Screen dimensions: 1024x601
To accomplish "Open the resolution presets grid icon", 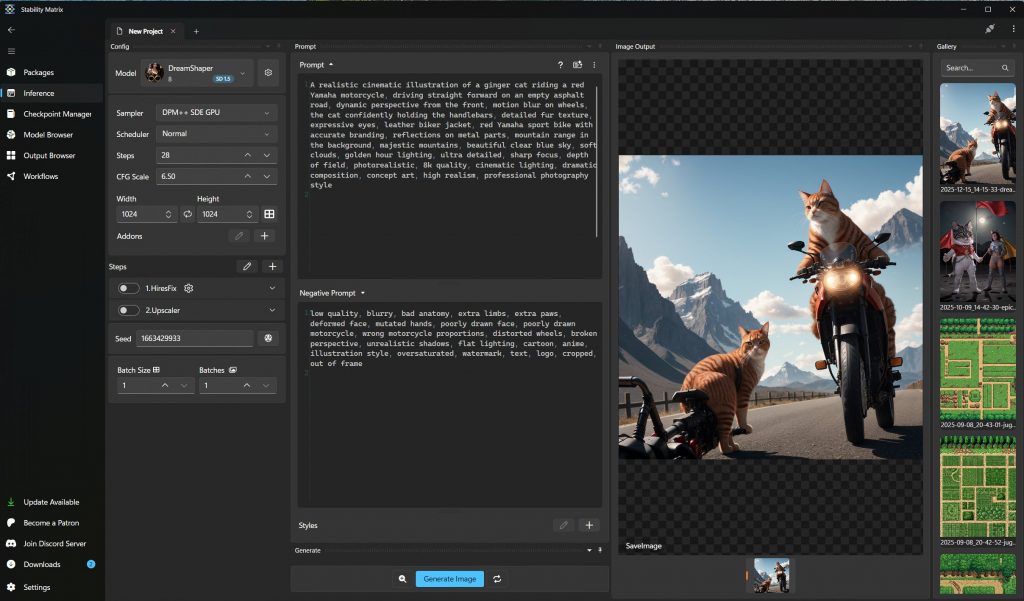I will click(x=269, y=214).
